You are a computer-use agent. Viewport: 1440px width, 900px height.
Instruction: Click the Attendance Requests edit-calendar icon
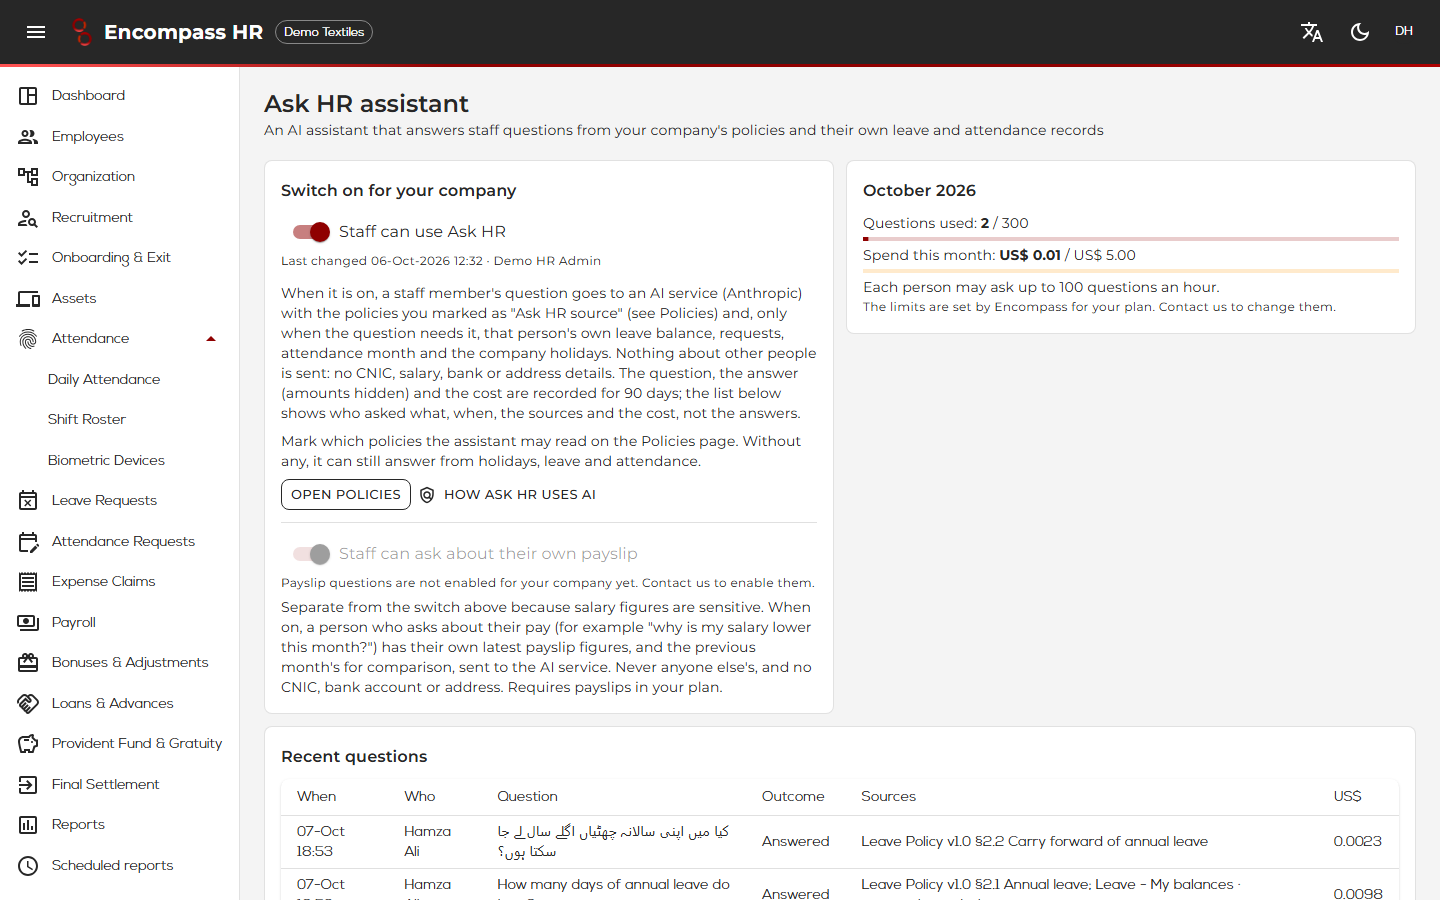click(28, 541)
